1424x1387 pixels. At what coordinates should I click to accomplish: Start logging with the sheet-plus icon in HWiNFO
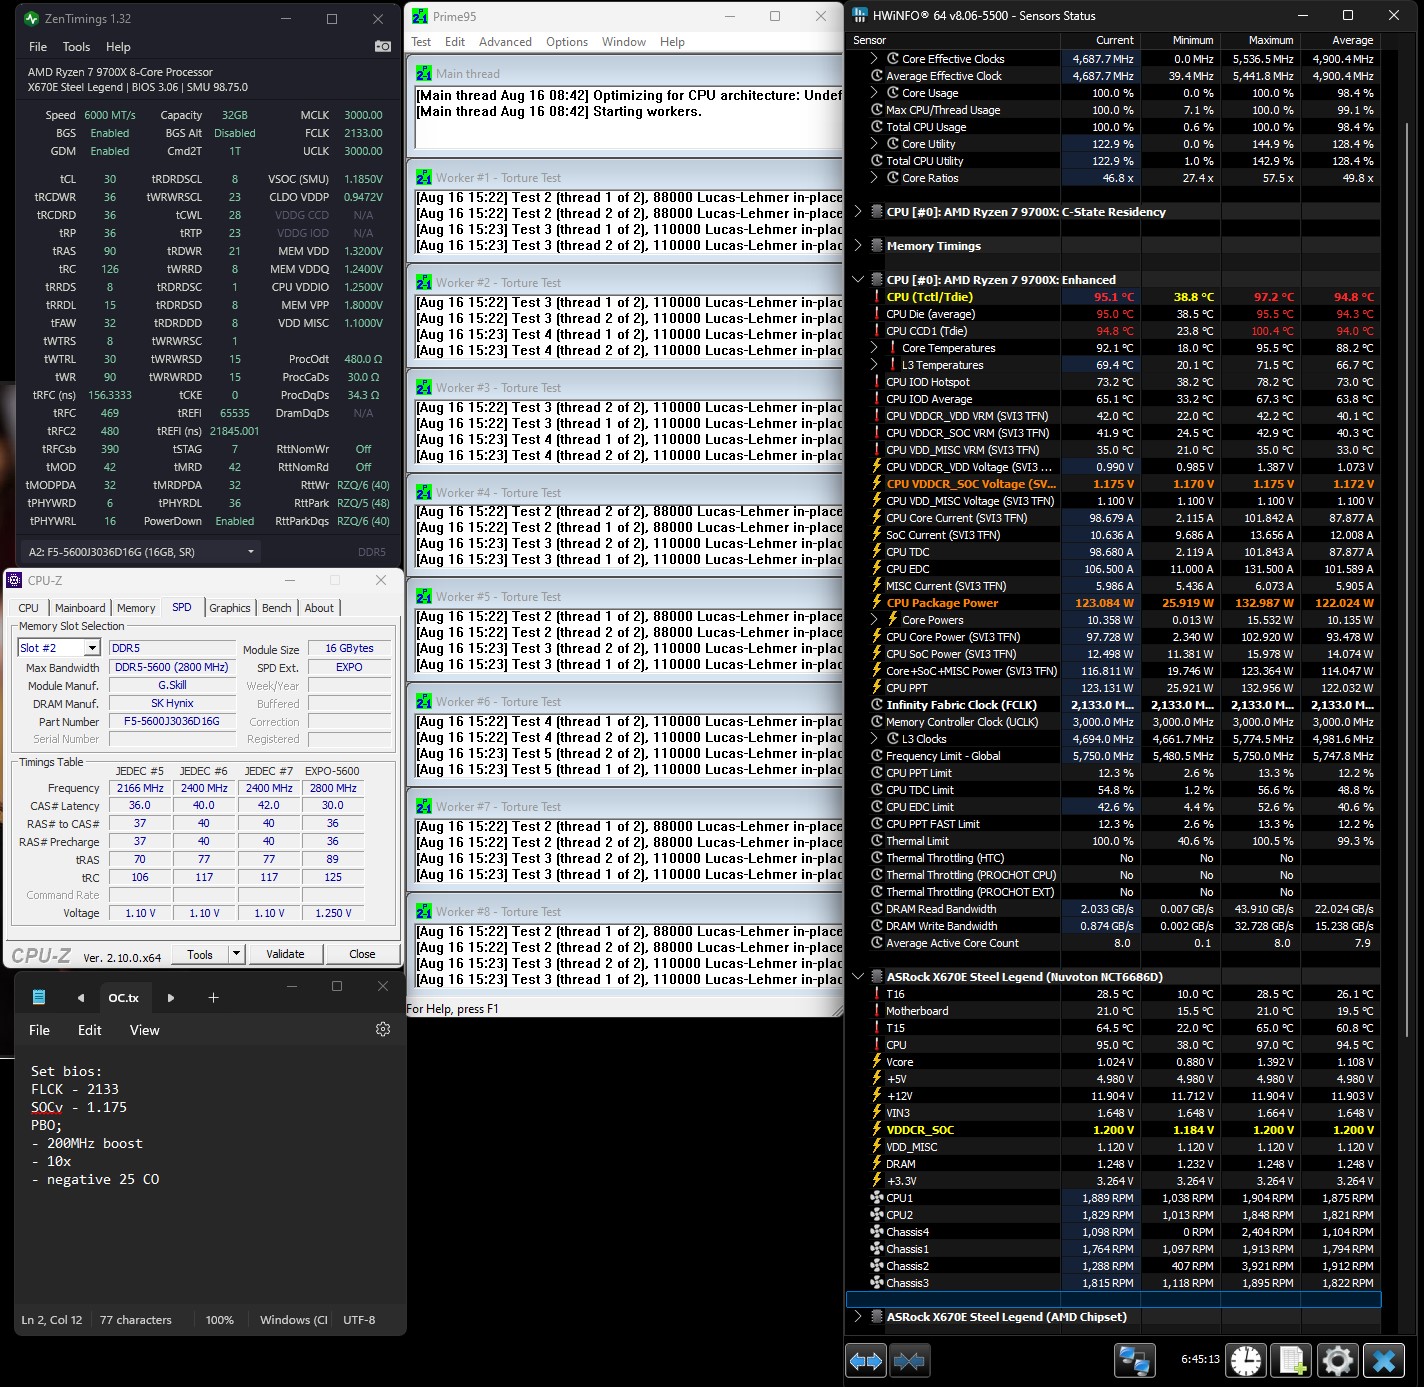coord(1292,1361)
